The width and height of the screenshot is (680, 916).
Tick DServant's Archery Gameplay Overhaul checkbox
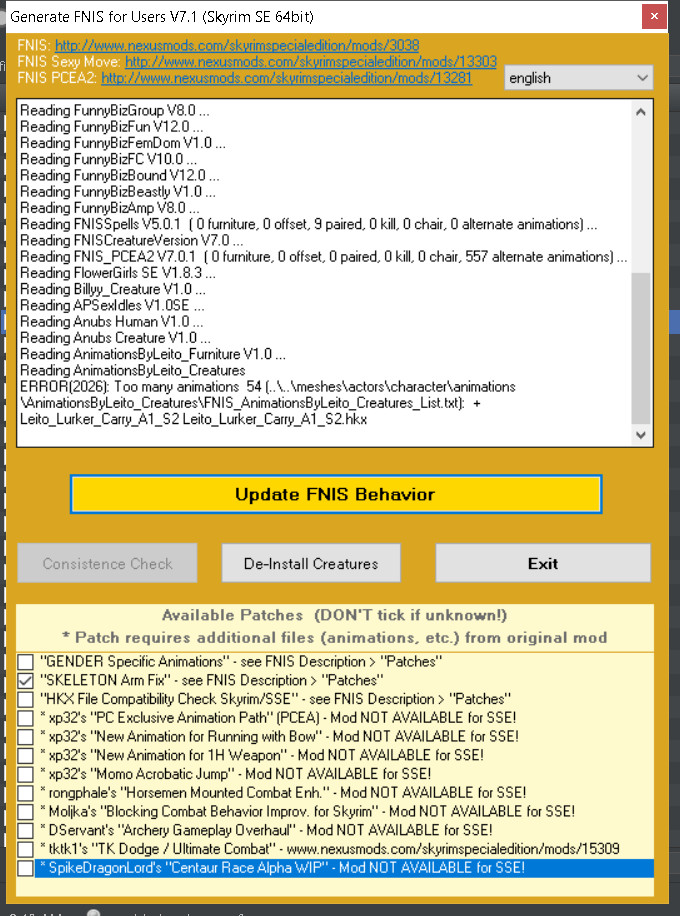click(26, 830)
